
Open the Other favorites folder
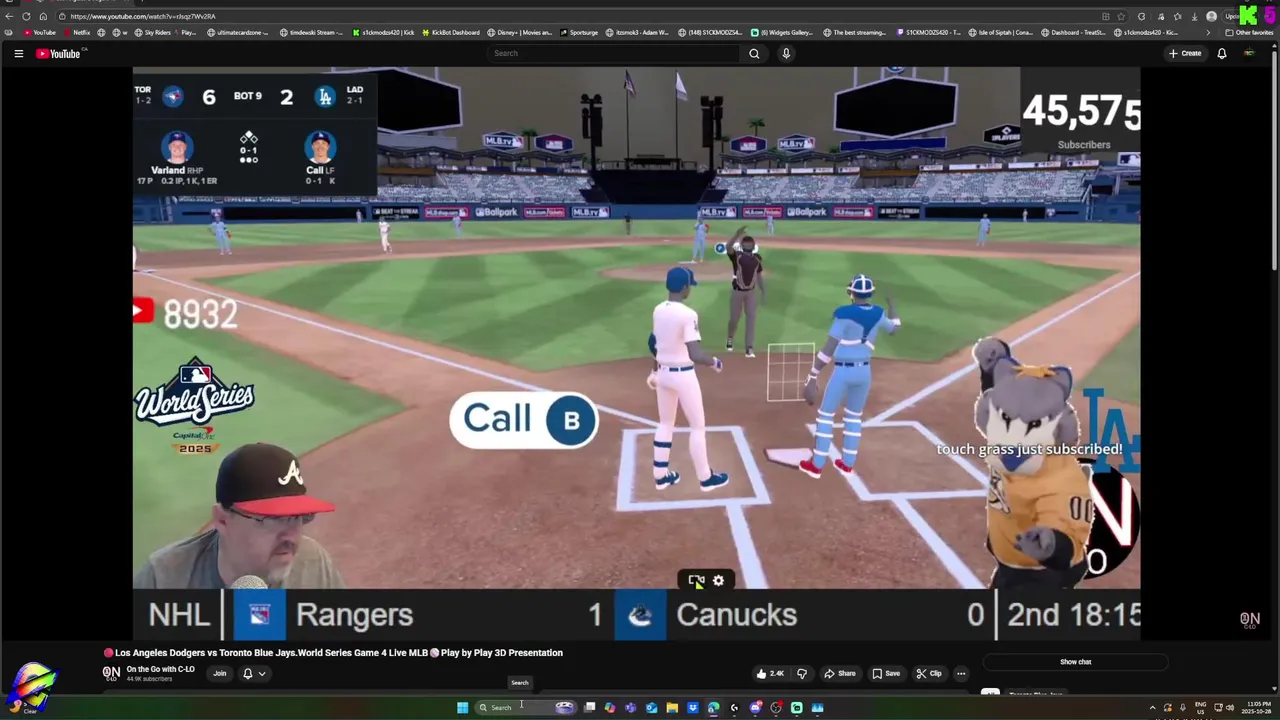(1249, 32)
